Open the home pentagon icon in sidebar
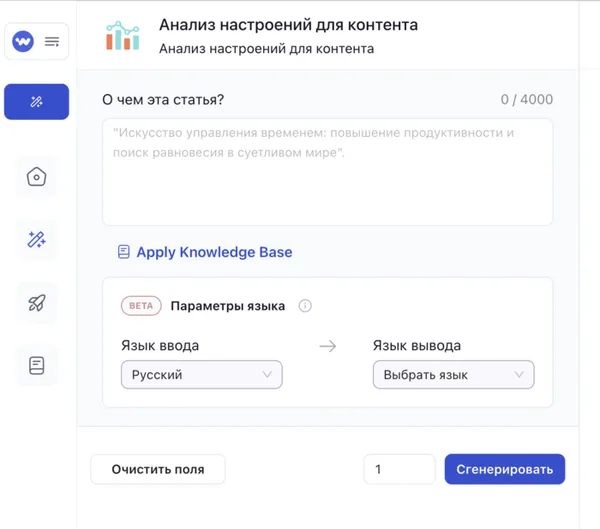Viewport: 600px width, 529px height. tap(36, 177)
